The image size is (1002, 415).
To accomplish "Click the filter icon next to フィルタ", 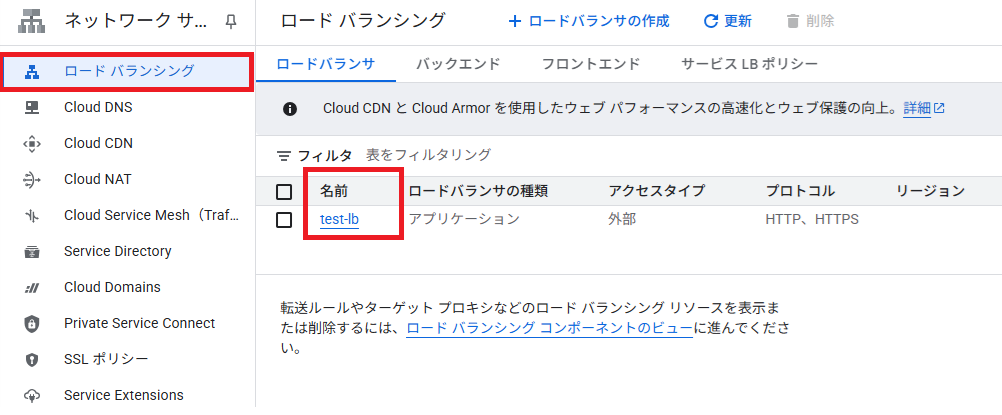I will [284, 155].
